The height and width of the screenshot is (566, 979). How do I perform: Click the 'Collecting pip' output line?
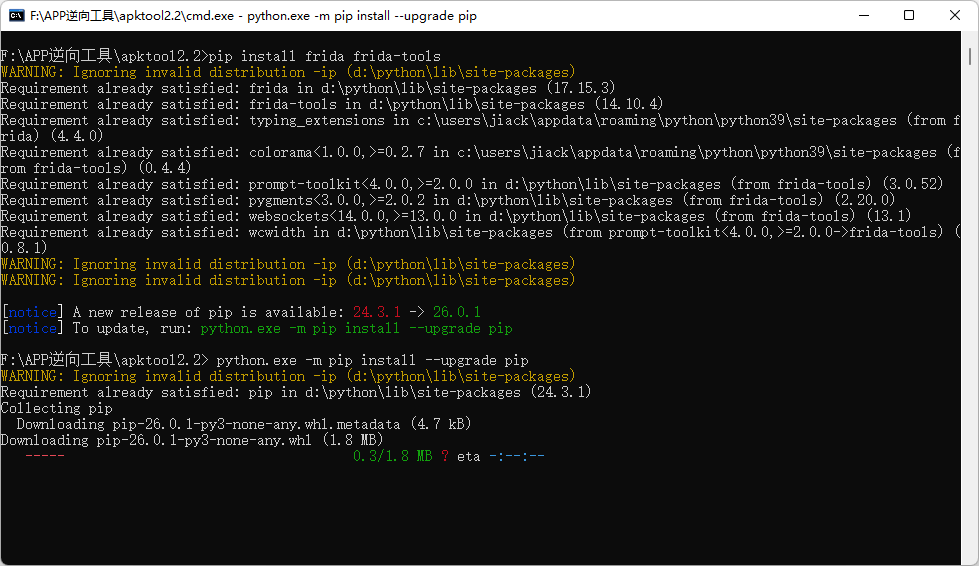pos(56,408)
